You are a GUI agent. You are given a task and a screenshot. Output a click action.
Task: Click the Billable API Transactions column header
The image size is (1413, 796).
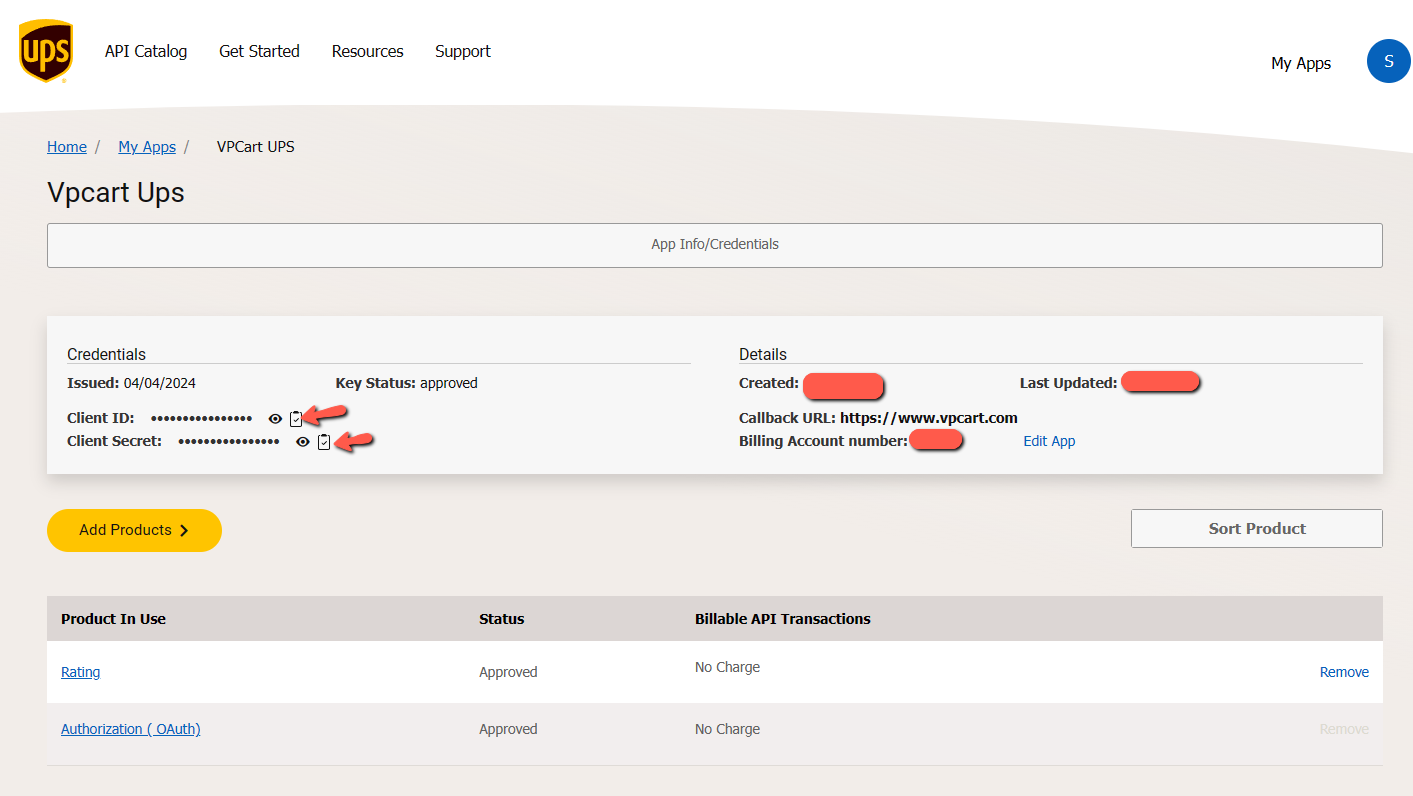[783, 619]
